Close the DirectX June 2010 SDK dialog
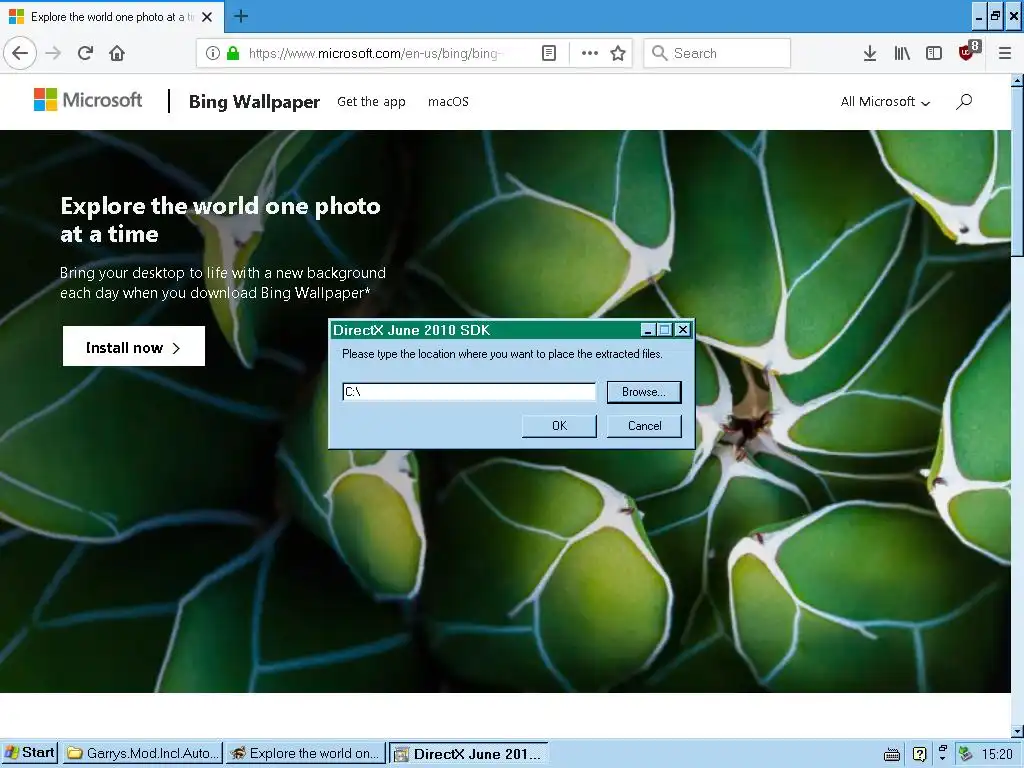This screenshot has height=768, width=1024. [682, 330]
